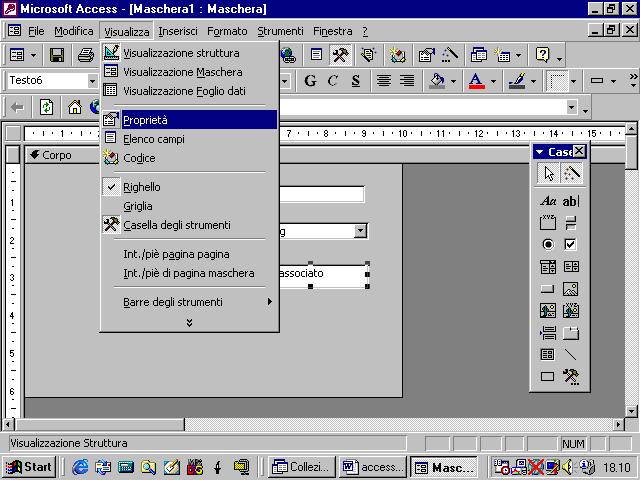Open the font color dropdown arrow
Viewport: 640px width, 480px height.
(493, 81)
